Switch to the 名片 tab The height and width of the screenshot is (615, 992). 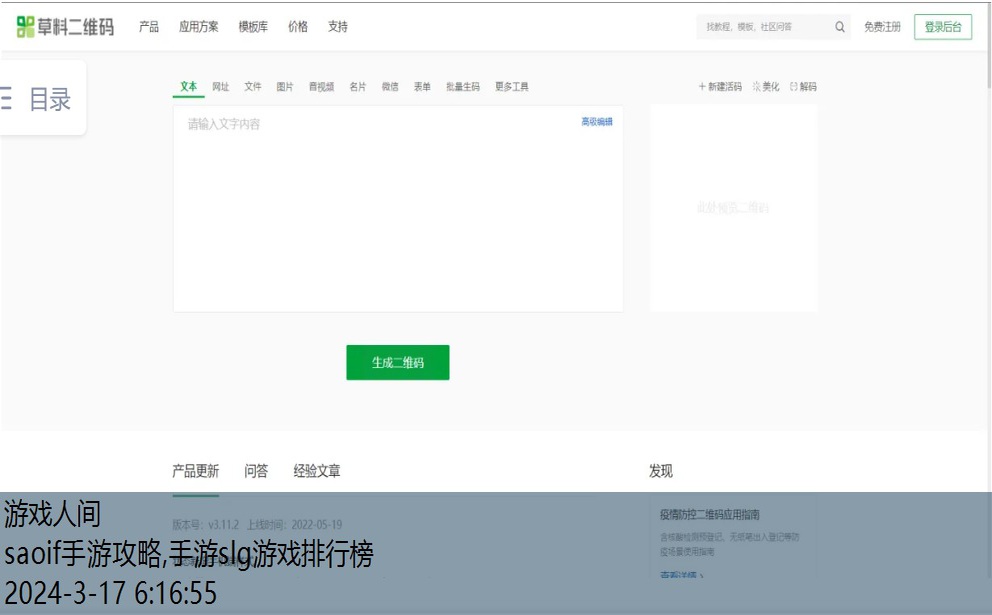(x=357, y=87)
